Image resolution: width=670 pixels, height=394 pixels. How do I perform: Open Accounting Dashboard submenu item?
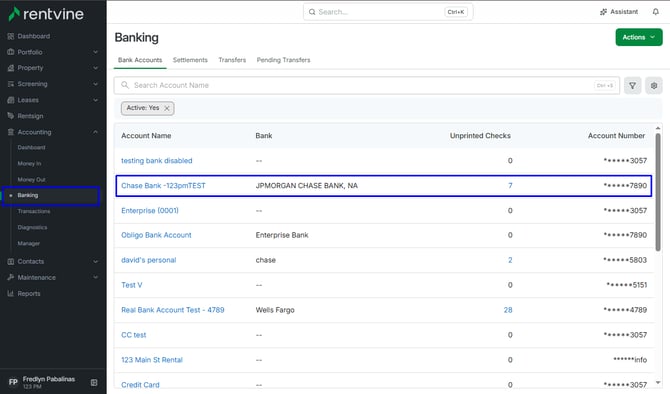point(31,147)
